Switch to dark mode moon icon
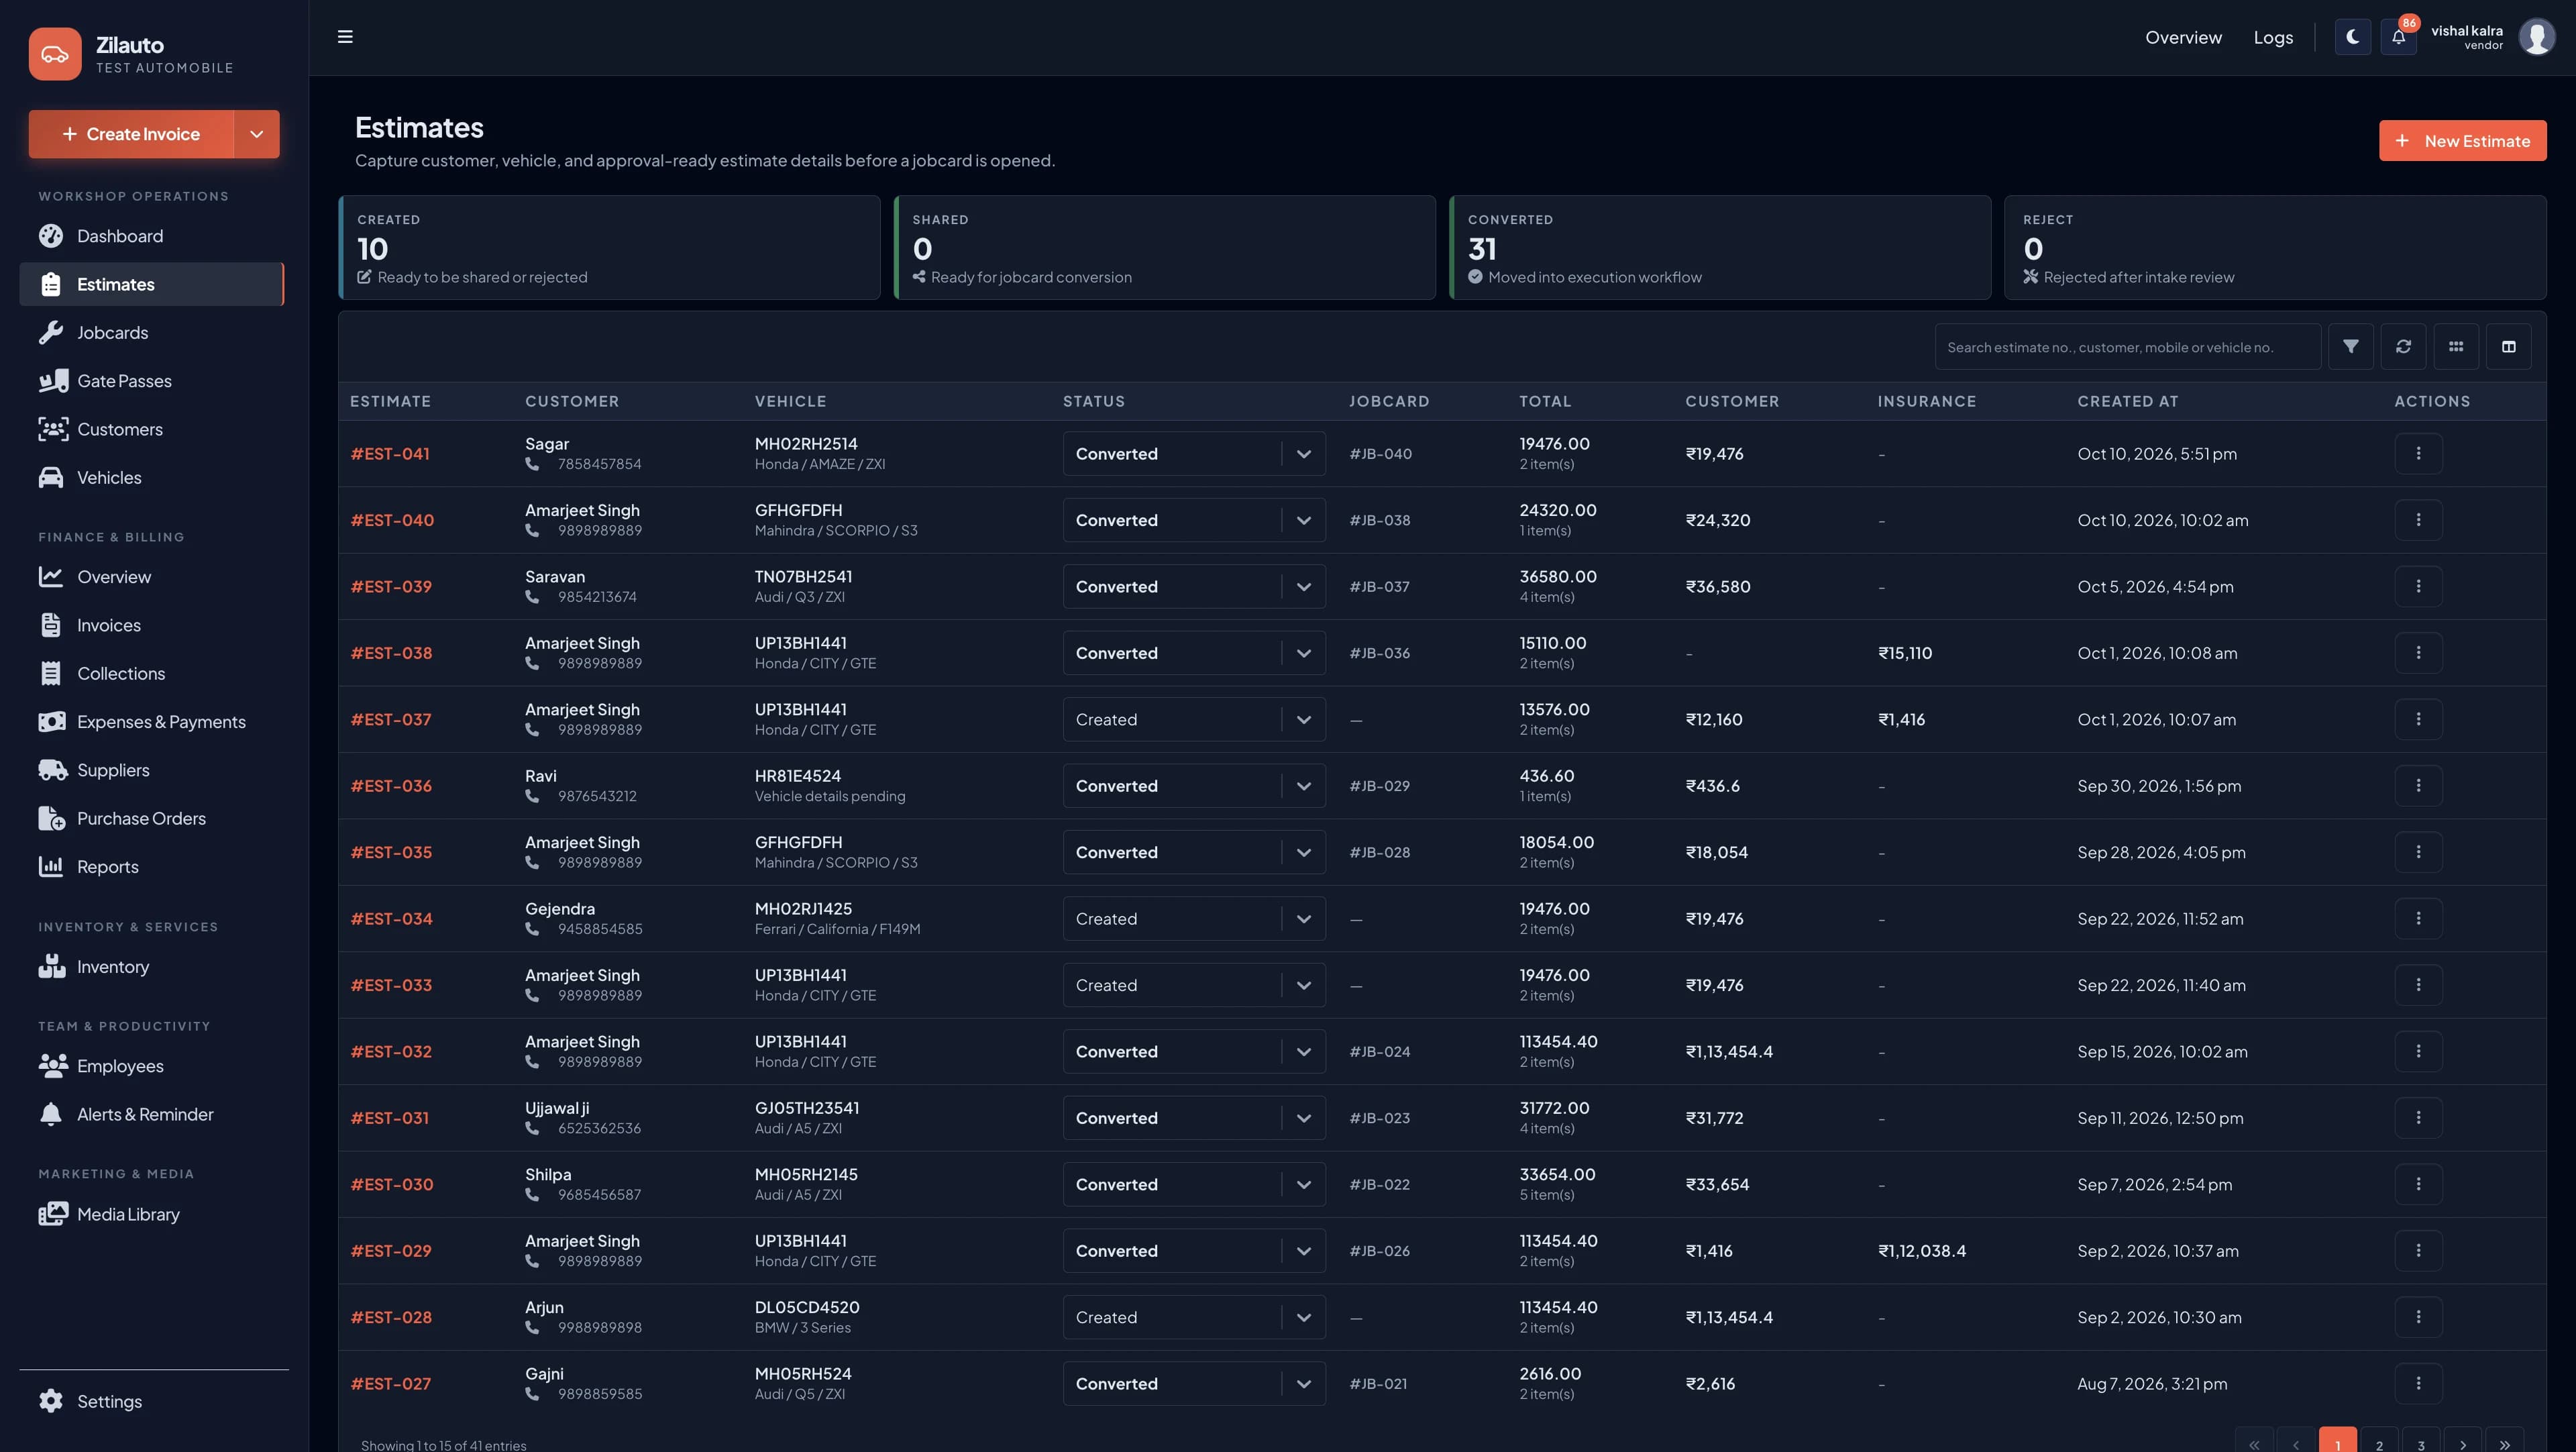This screenshot has width=2576, height=1452. [2352, 37]
